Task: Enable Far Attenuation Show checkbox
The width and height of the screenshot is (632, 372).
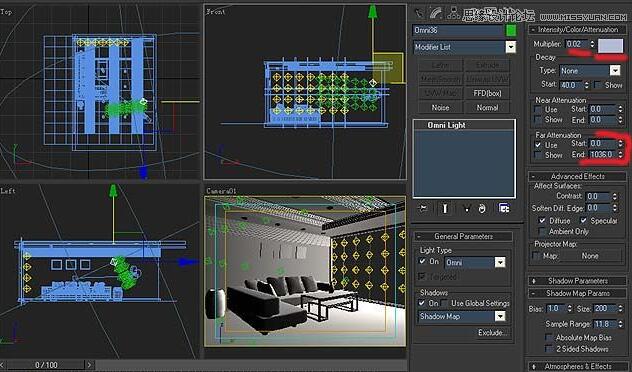Action: 538,155
